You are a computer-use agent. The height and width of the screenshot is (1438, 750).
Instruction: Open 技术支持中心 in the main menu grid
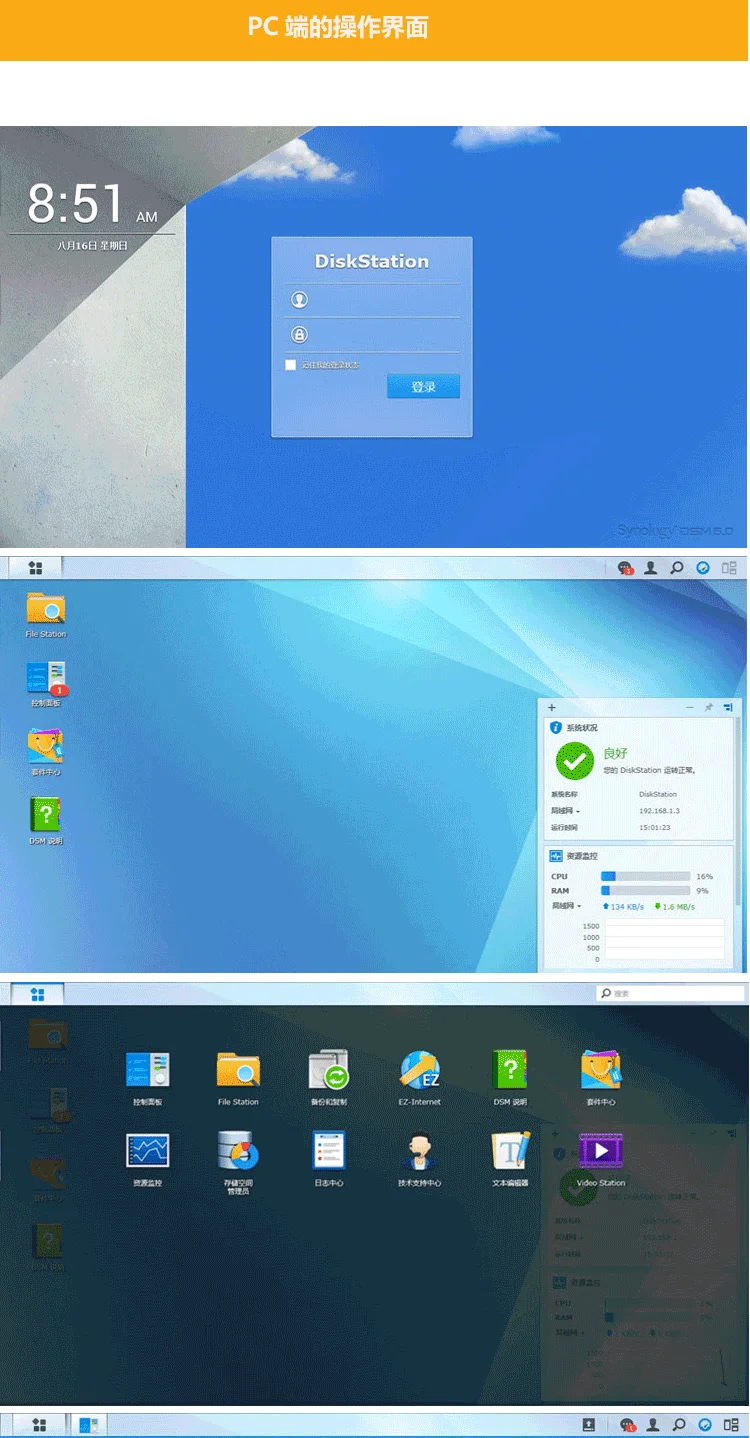coord(420,1160)
